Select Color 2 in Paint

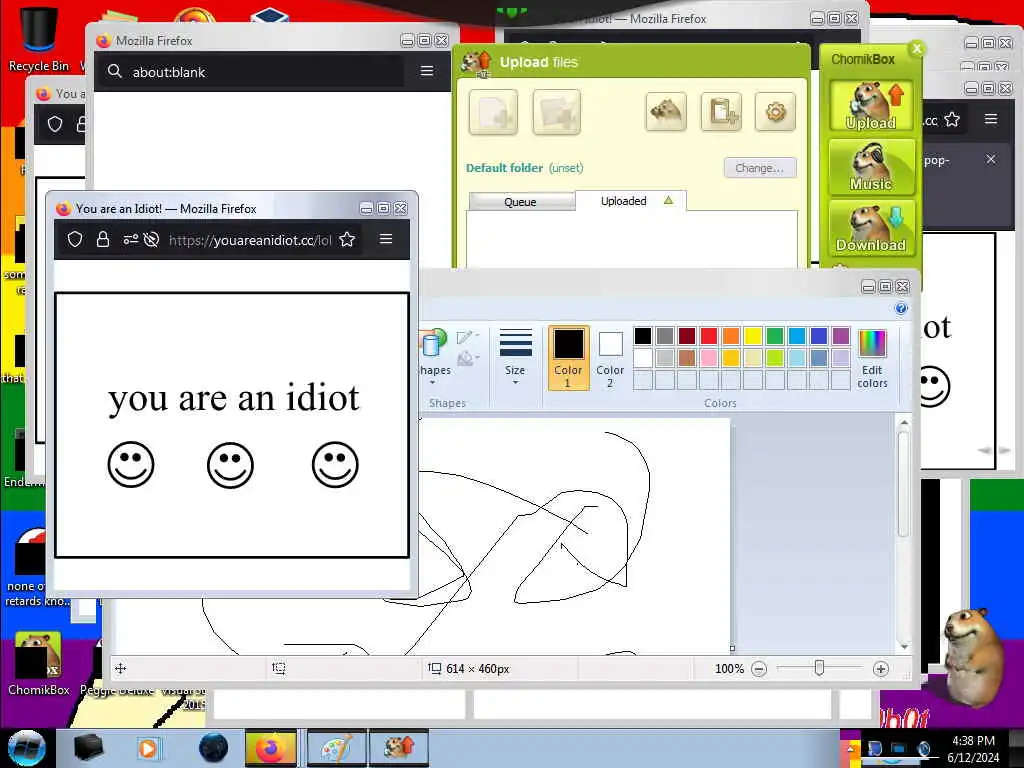pyautogui.click(x=610, y=358)
